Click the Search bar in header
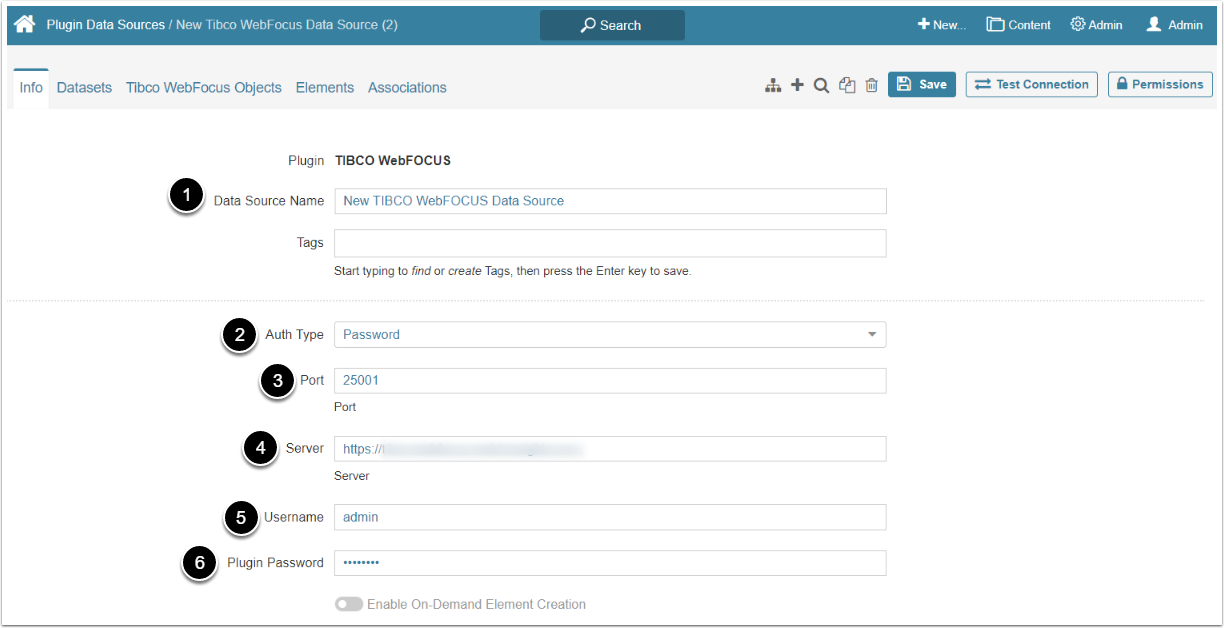Screen dimensions: 1224x628 tap(612, 25)
